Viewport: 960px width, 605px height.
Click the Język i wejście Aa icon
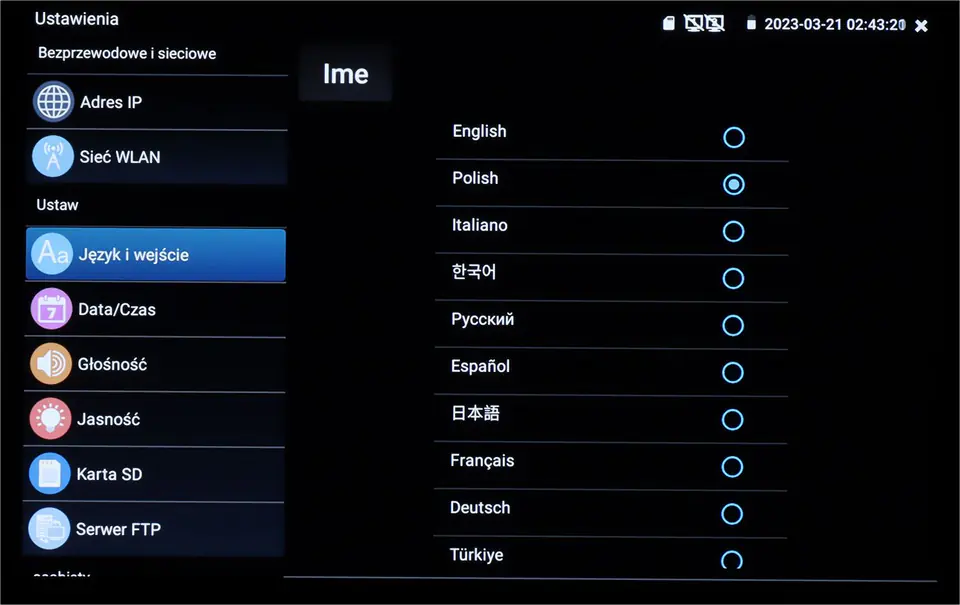click(52, 255)
